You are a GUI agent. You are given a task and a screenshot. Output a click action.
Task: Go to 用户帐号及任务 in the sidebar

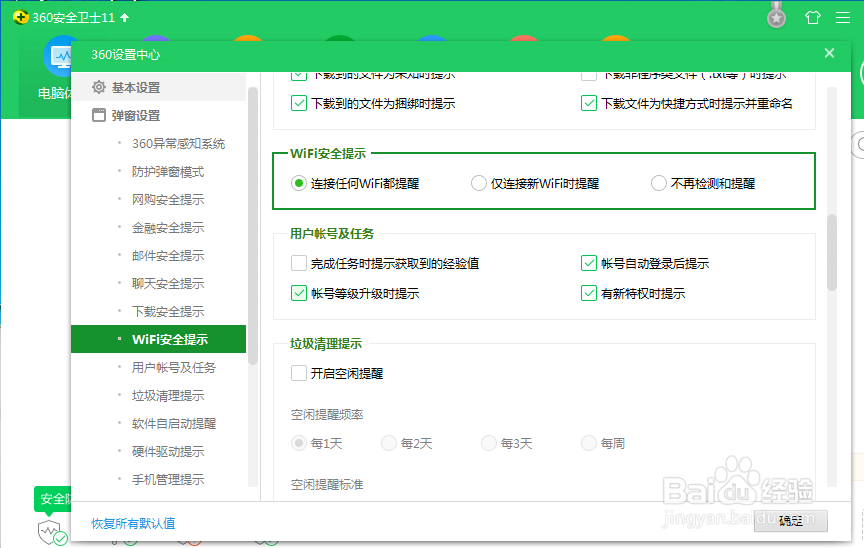coord(174,367)
